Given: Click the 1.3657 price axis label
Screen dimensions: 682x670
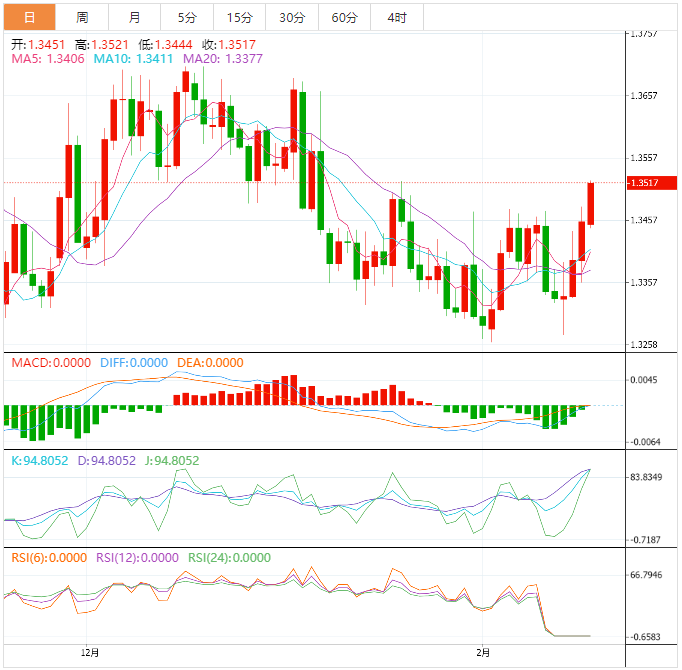Looking at the screenshot, I should 644,95.
